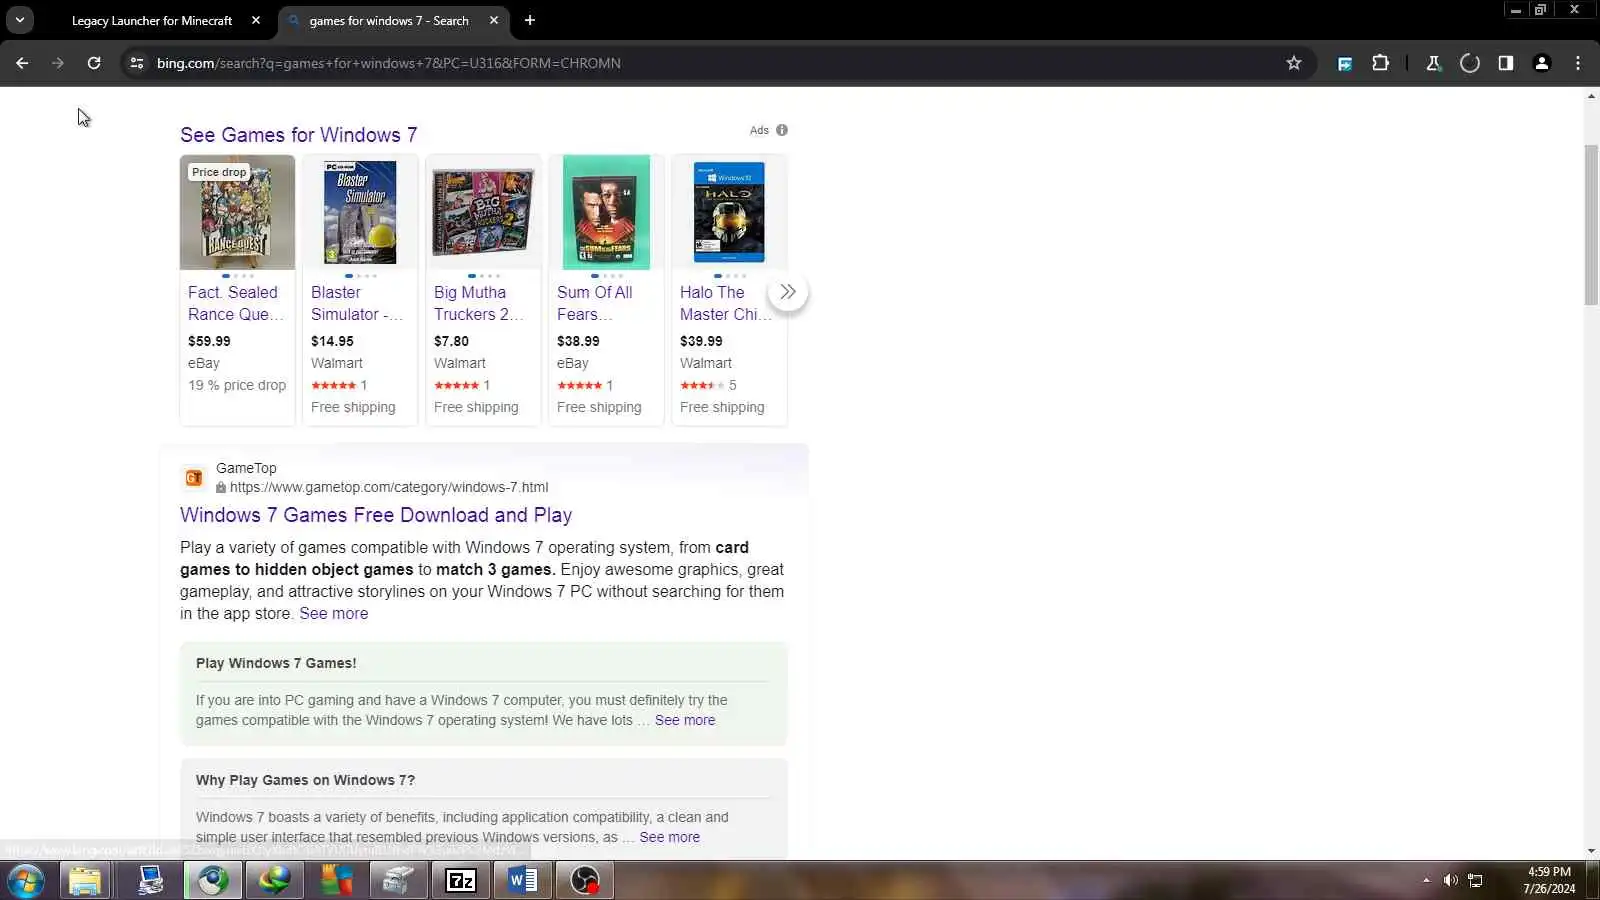Screen dimensions: 1600x900
Task: Open the Fact. Sealed Rance Quest listing
Action: point(236,303)
